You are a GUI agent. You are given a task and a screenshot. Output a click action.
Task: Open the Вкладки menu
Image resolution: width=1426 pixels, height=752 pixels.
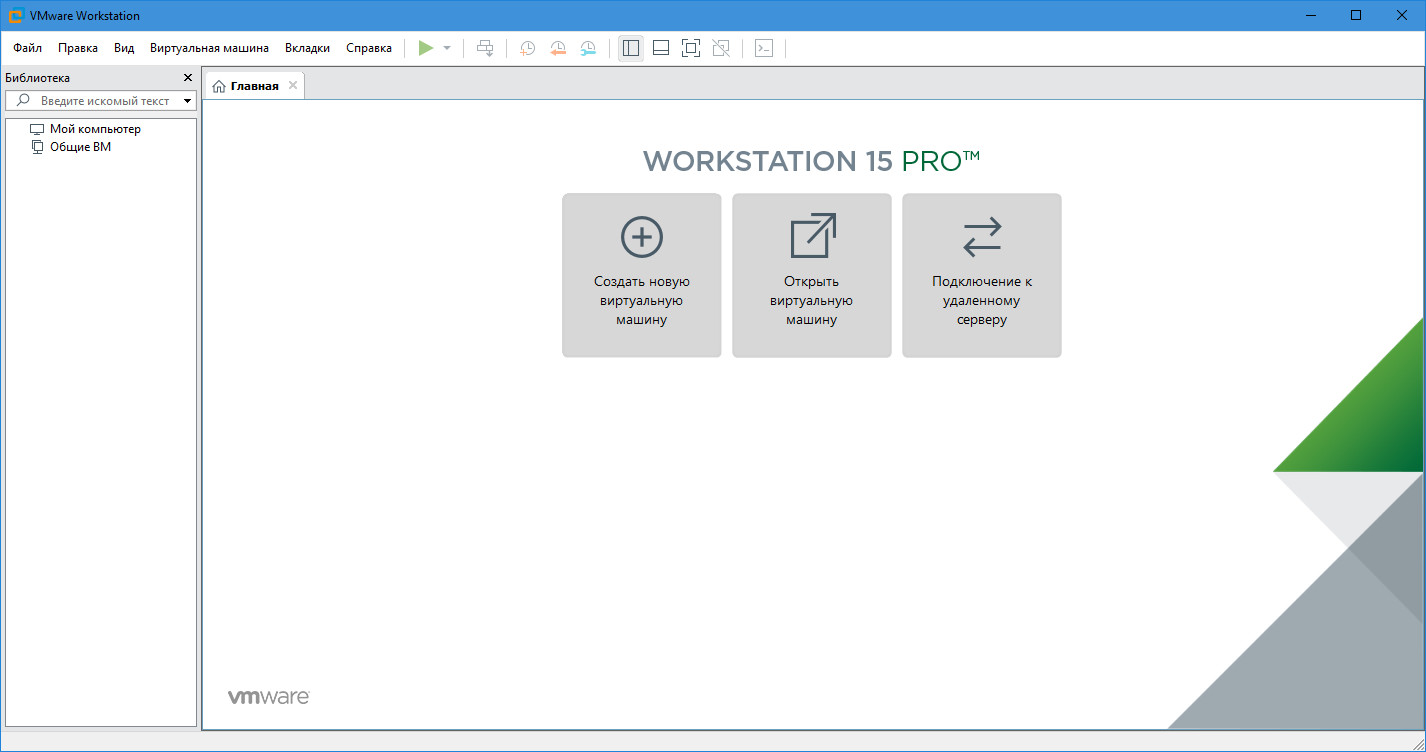pos(307,48)
